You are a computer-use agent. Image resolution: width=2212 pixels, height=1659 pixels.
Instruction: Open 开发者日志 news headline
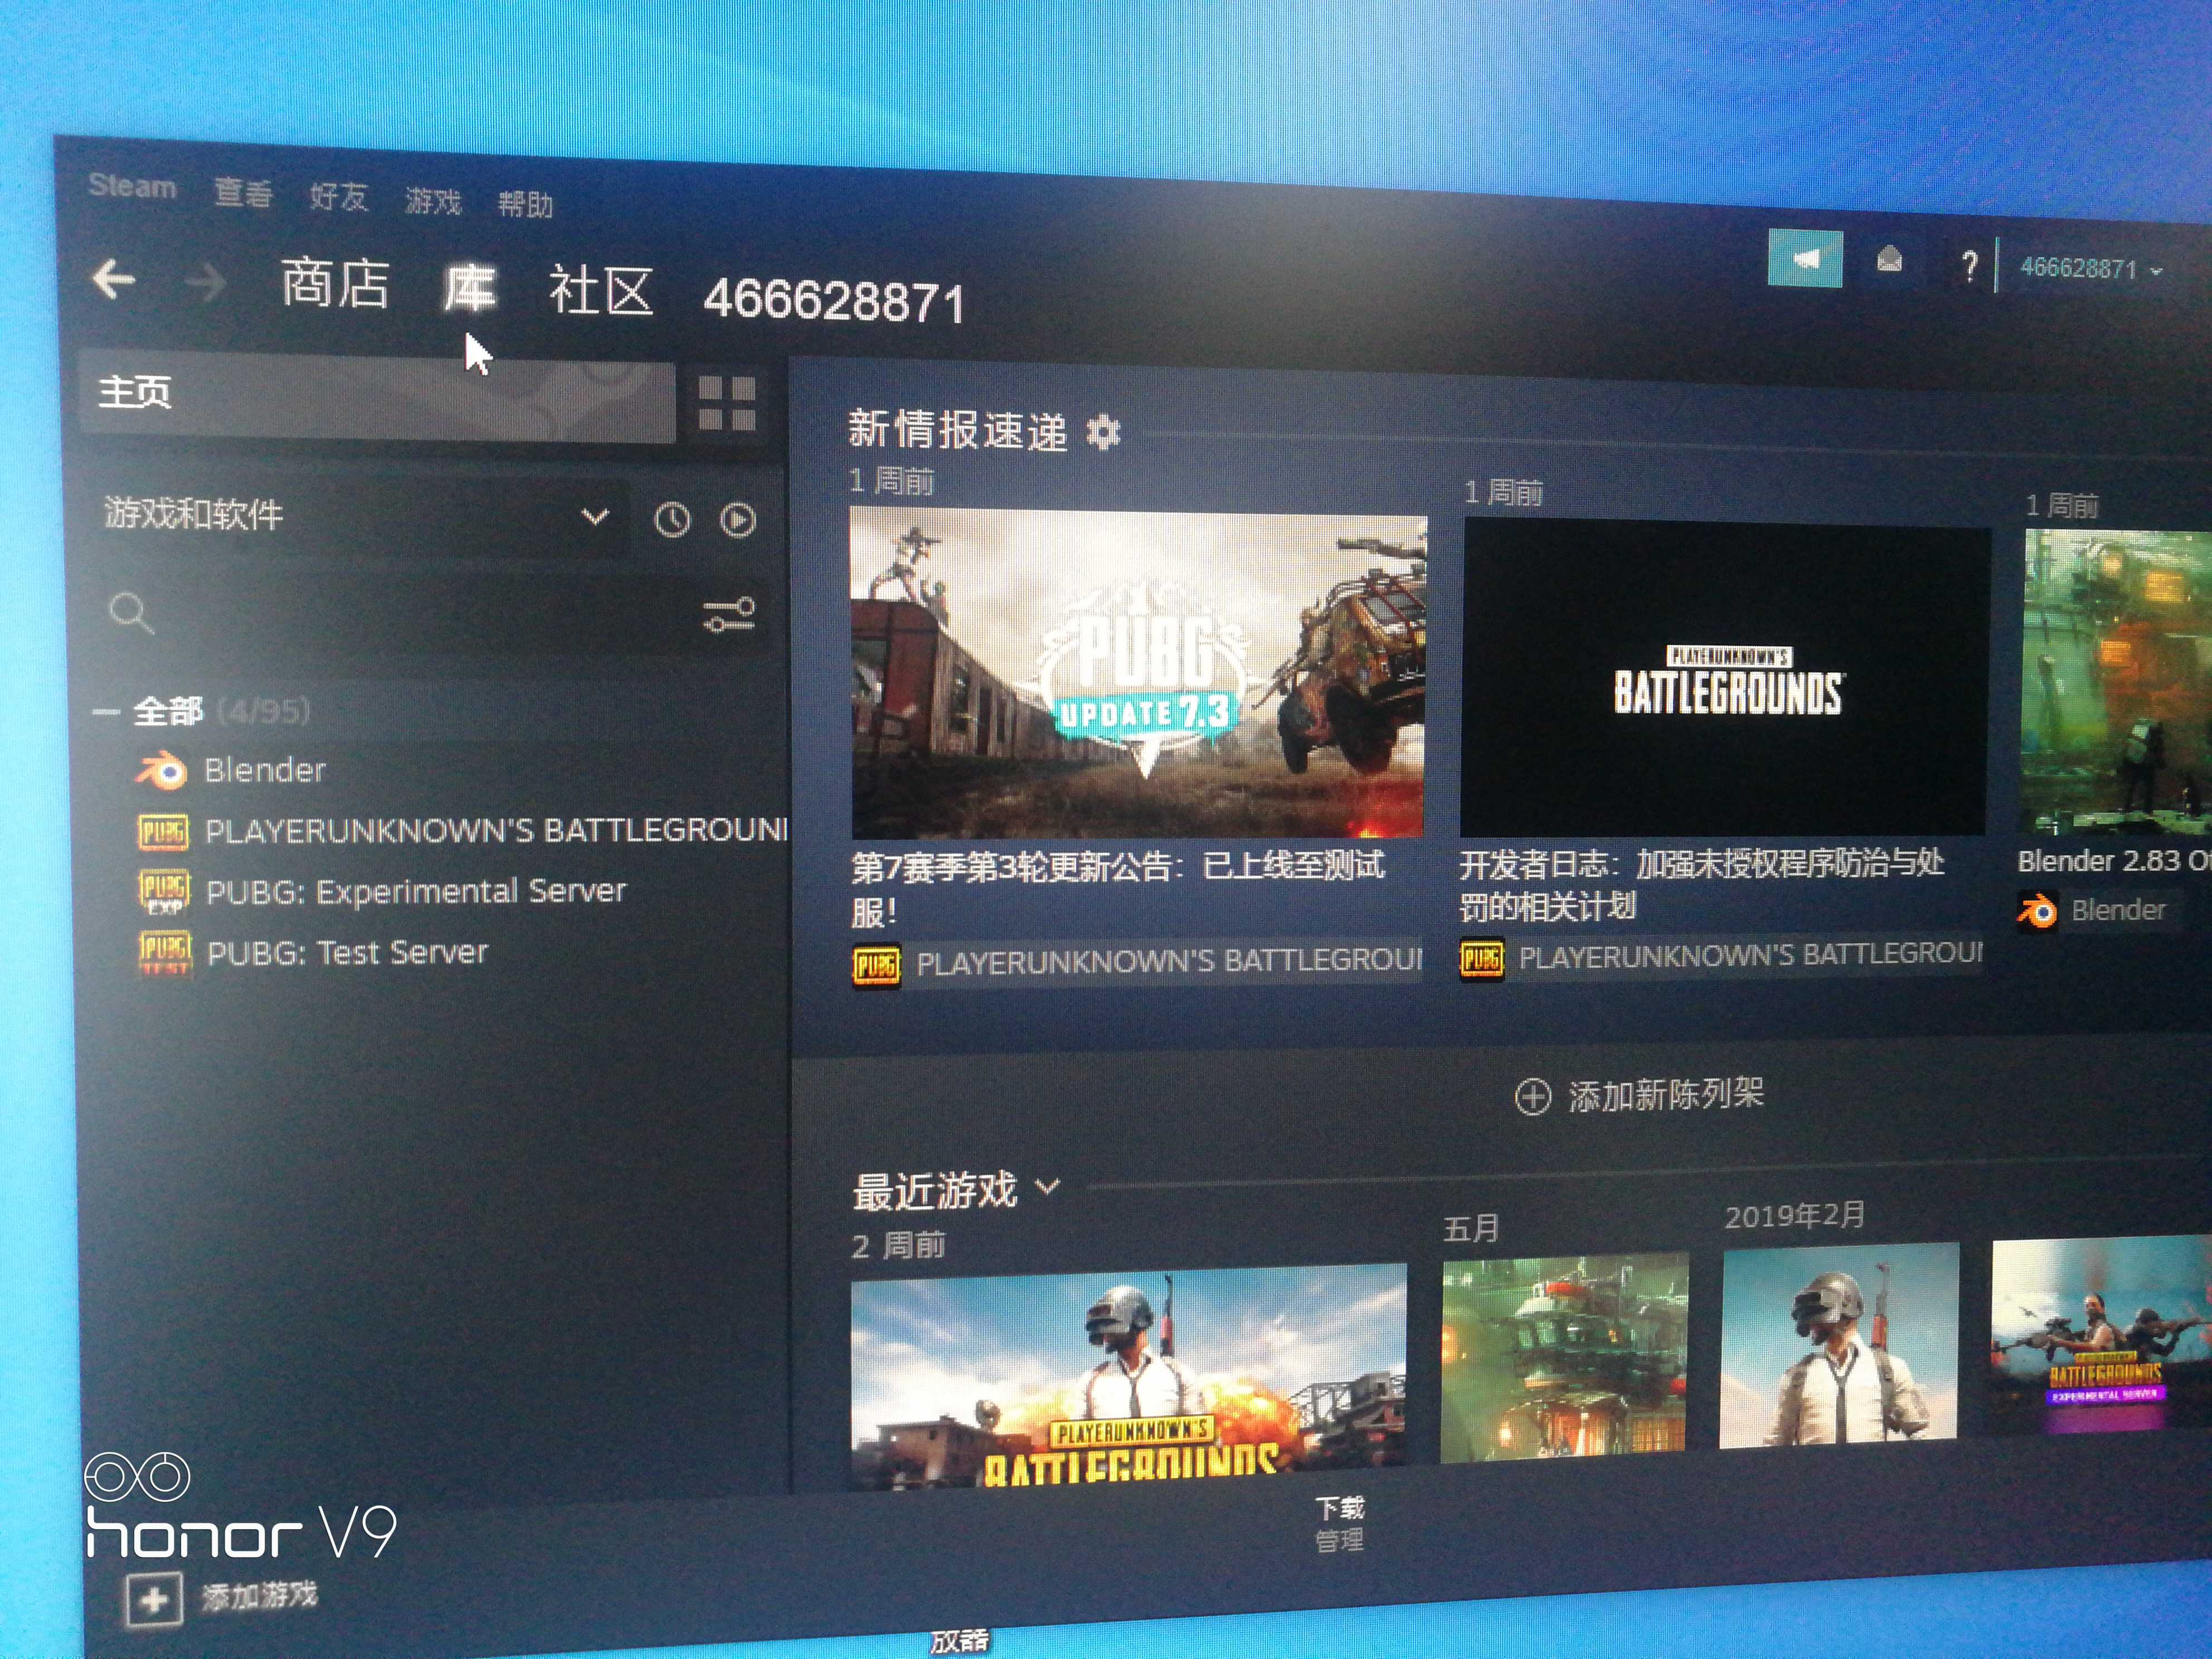tap(1702, 885)
